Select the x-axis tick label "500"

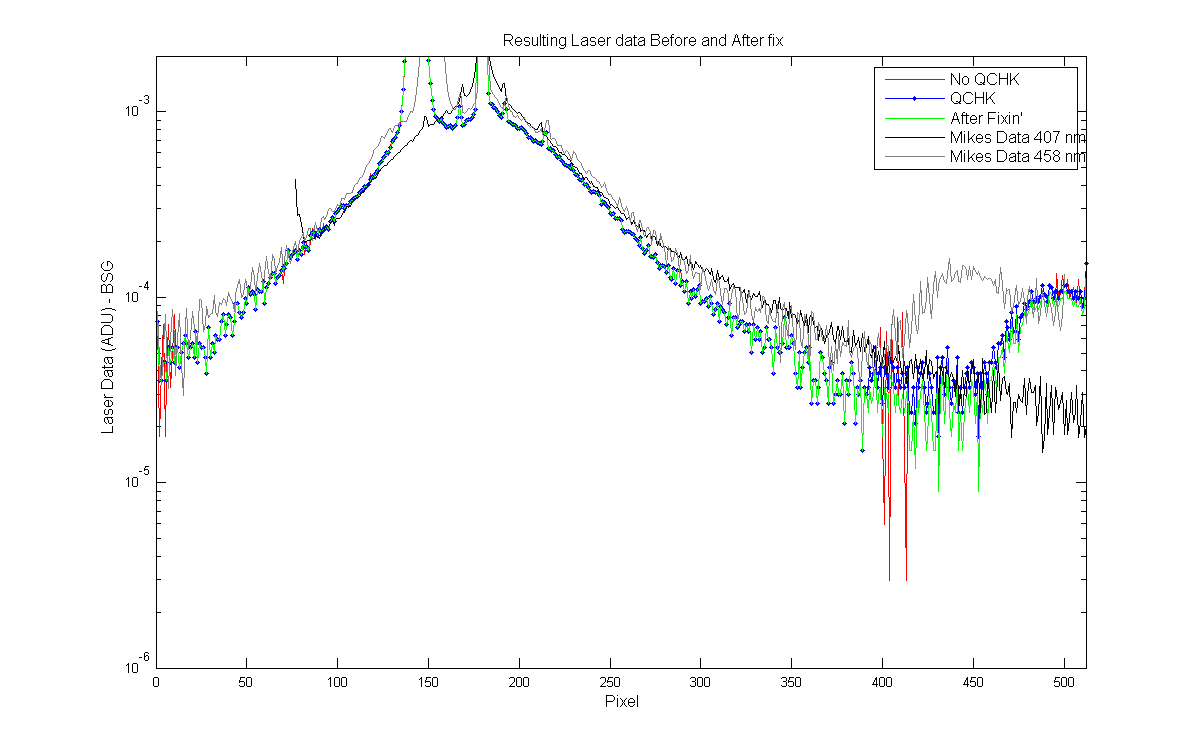(x=1064, y=681)
